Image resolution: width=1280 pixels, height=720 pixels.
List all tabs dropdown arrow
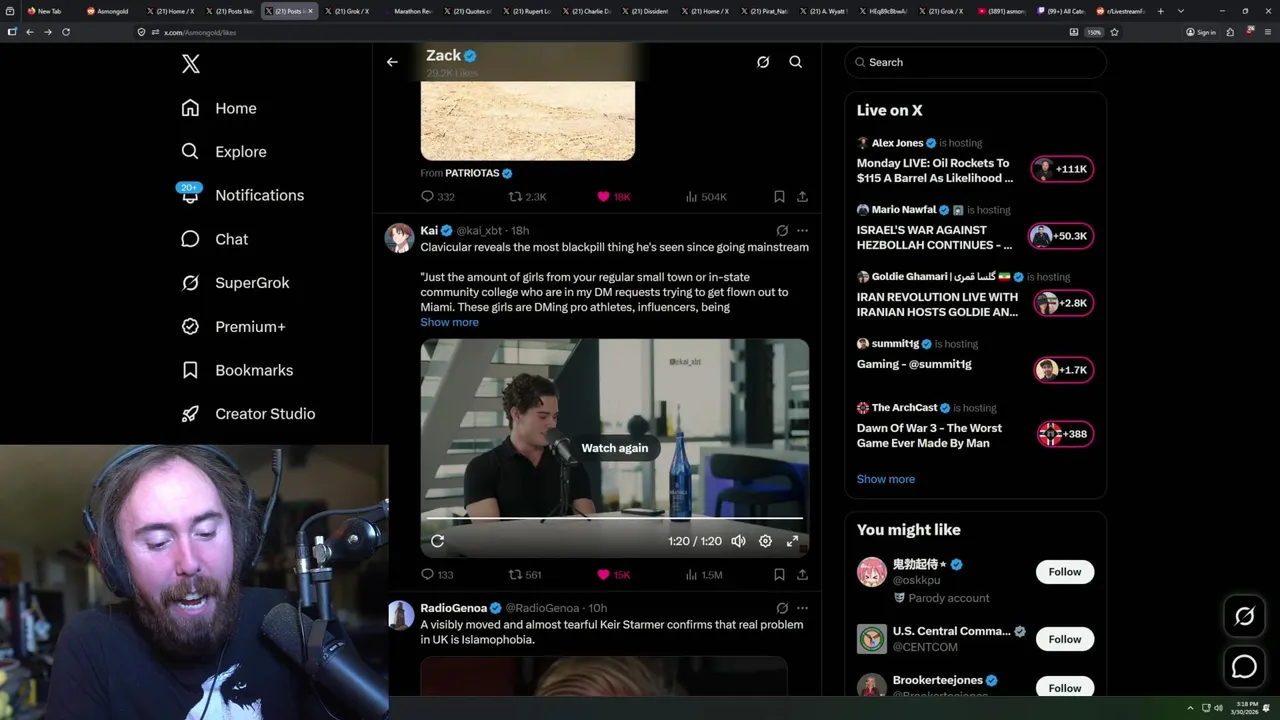(x=1182, y=11)
